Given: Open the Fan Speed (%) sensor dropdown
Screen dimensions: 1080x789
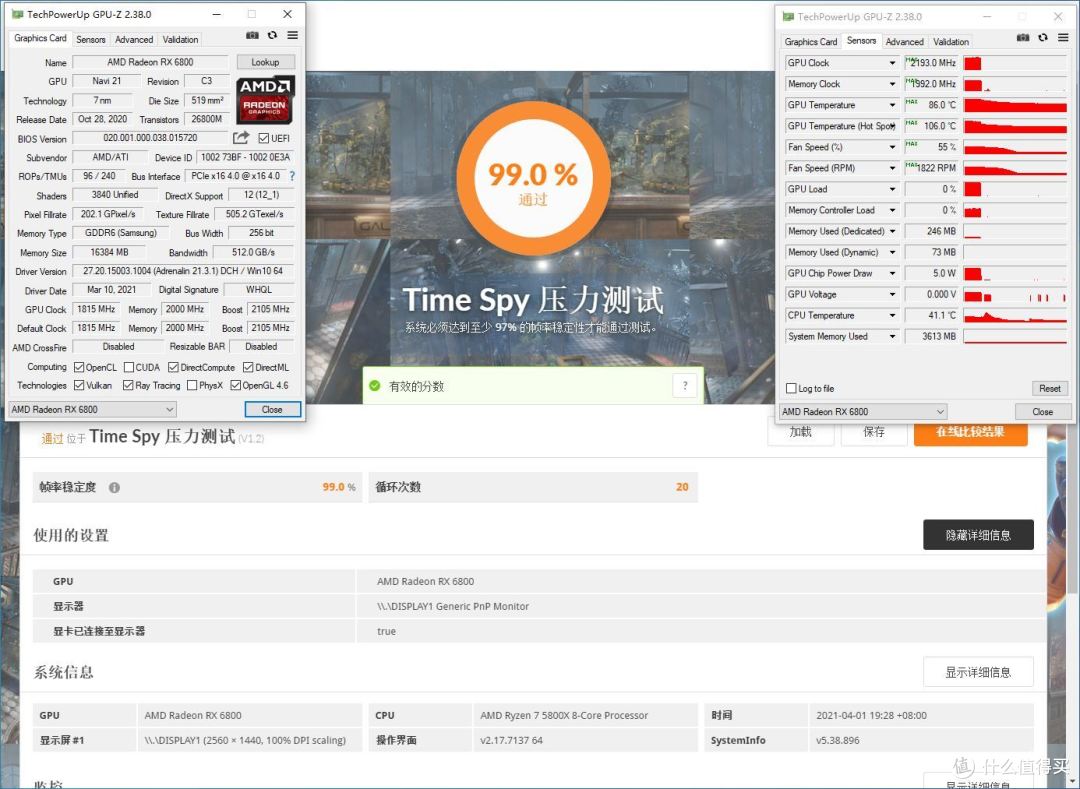Looking at the screenshot, I should [892, 147].
